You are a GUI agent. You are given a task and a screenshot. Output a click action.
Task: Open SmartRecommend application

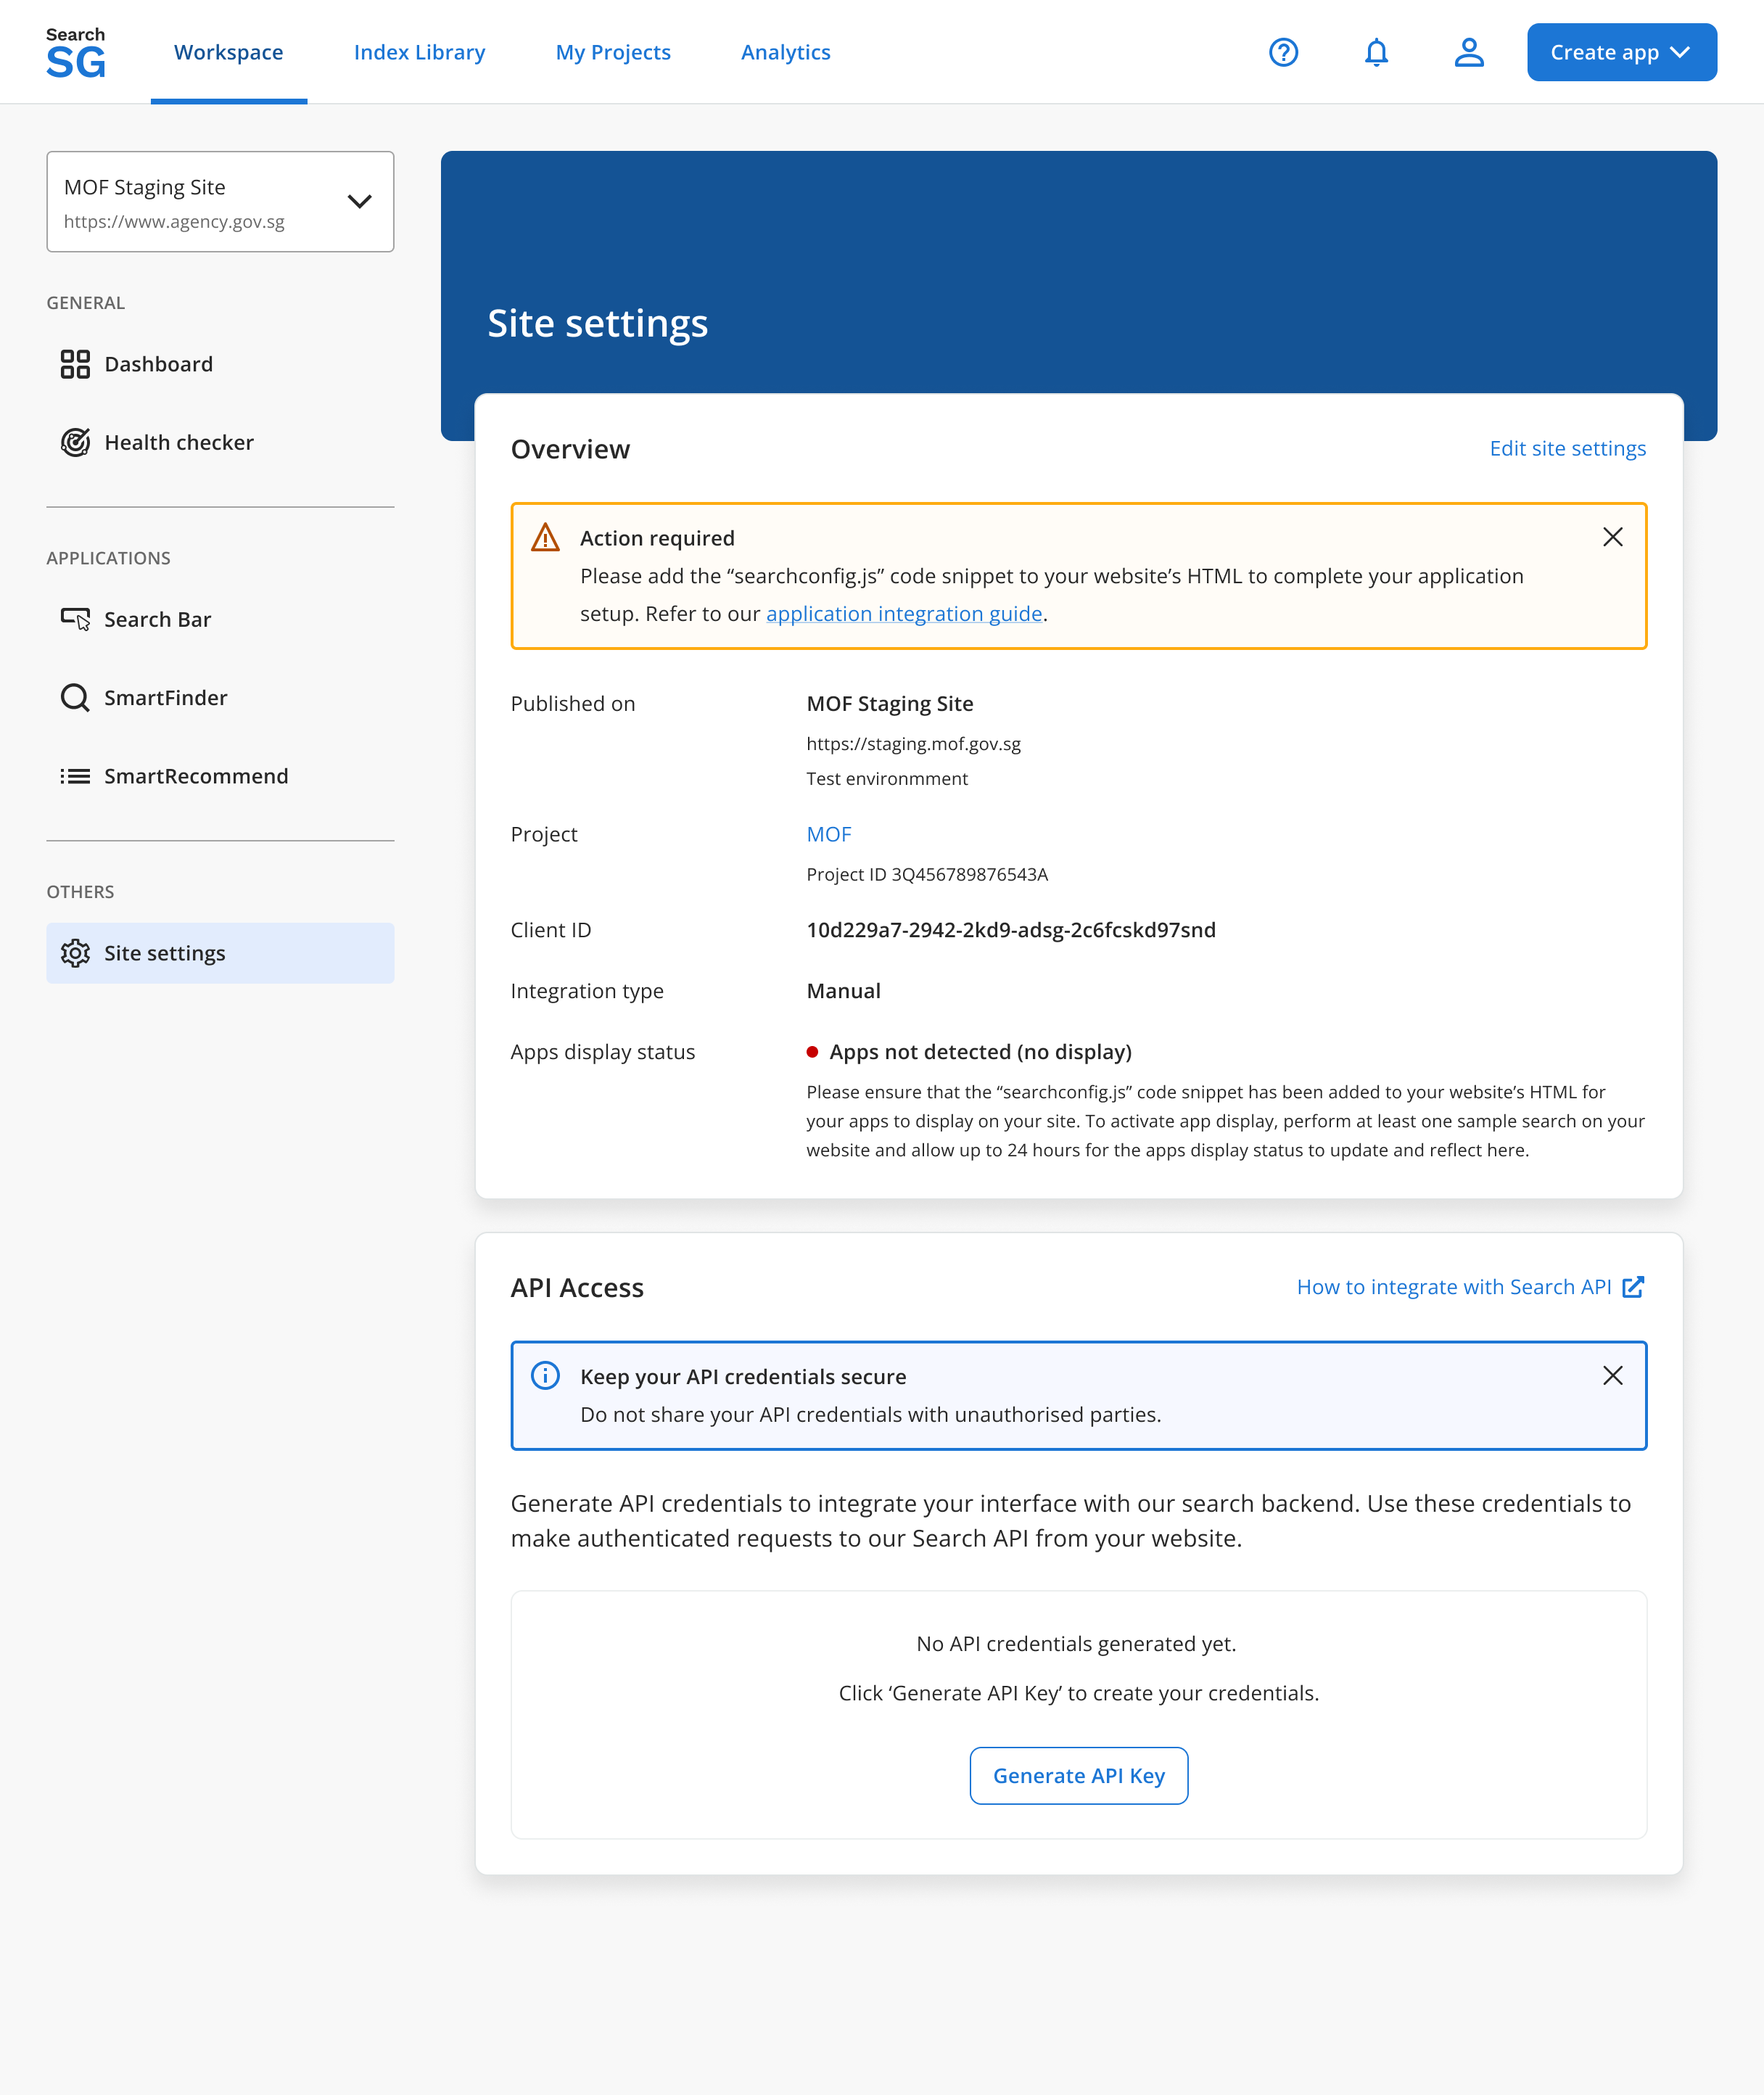(196, 776)
